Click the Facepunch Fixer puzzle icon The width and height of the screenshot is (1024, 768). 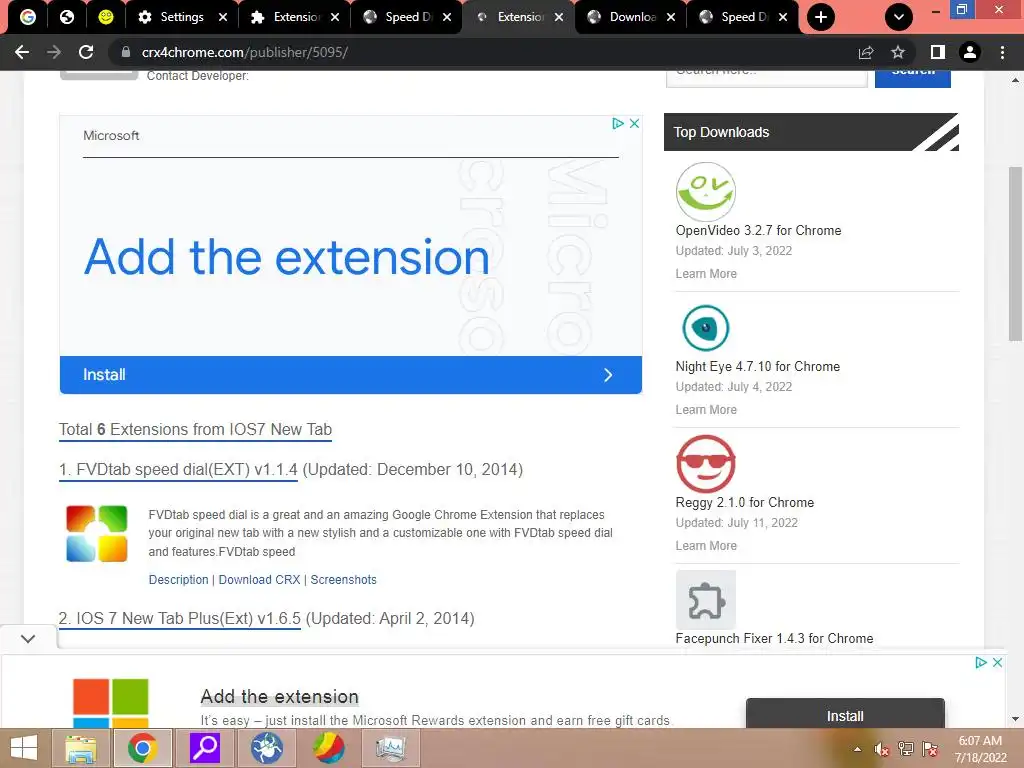pos(706,600)
